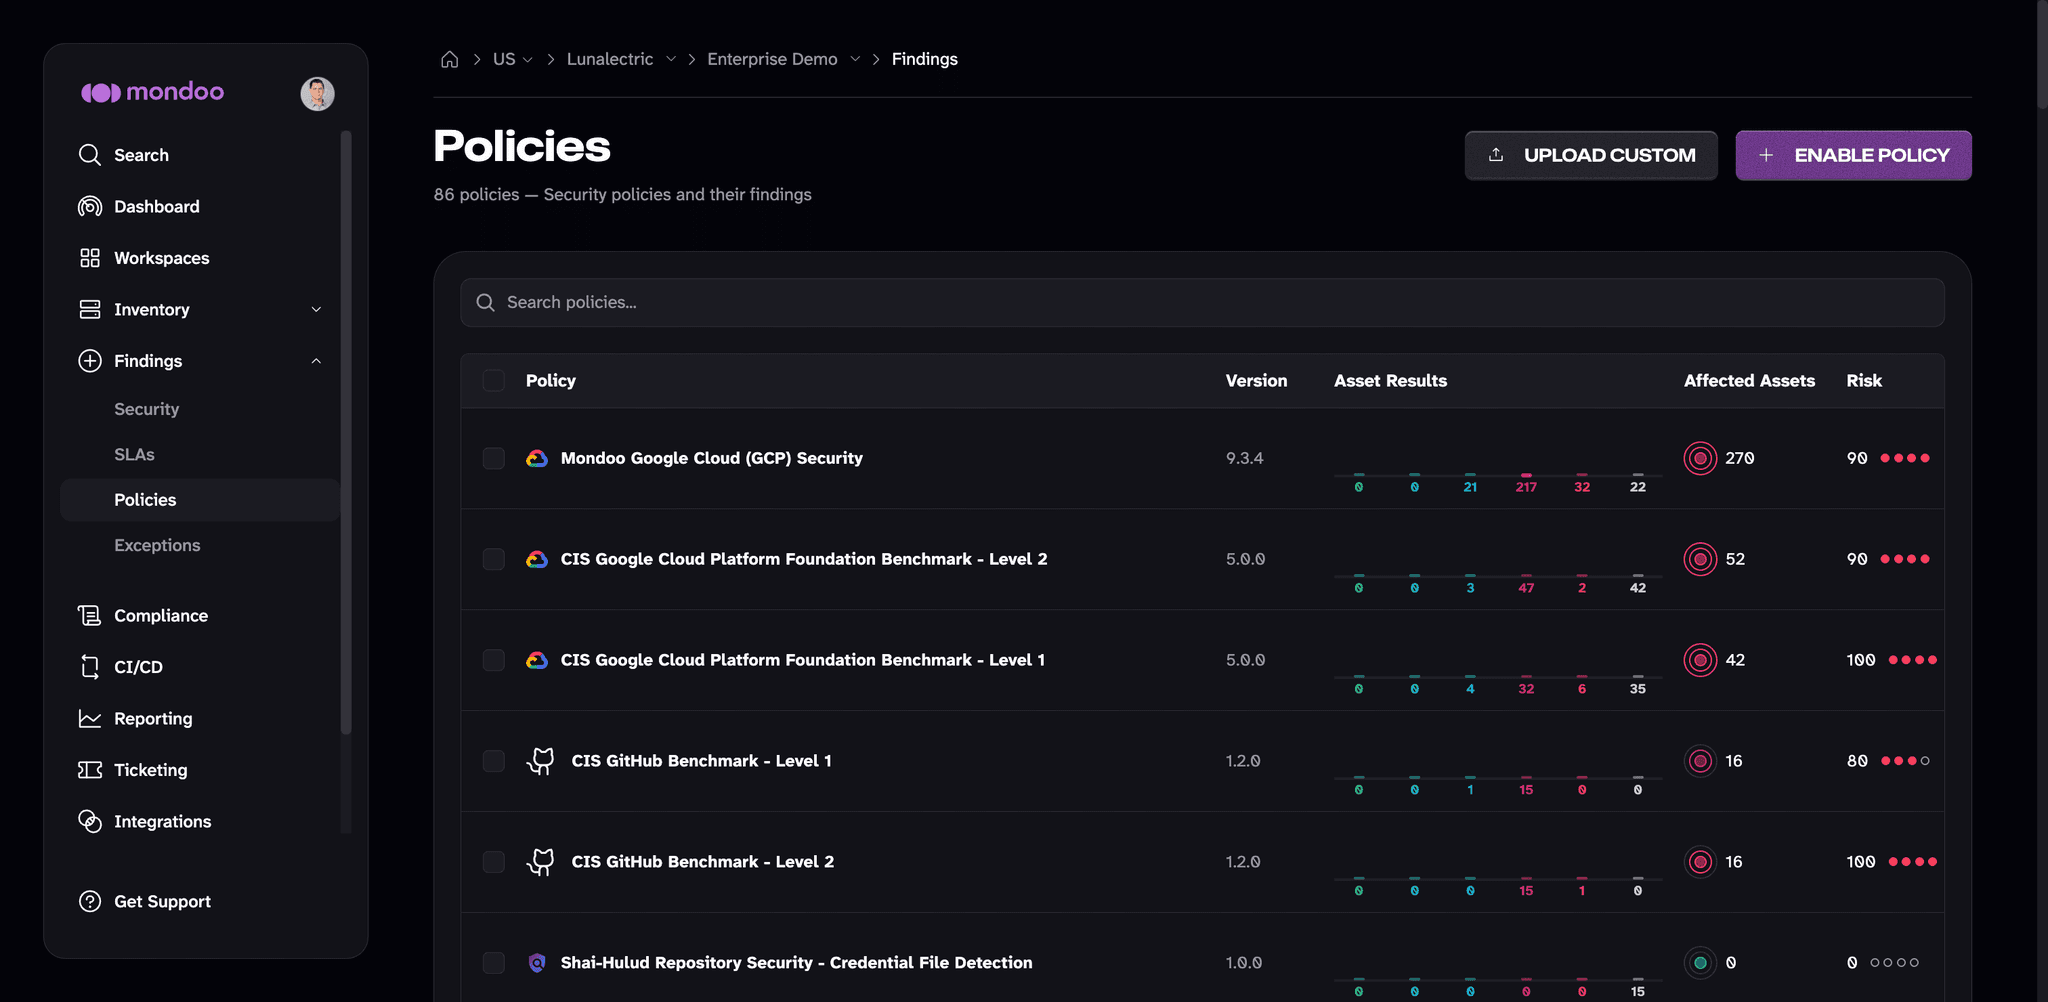Go to Compliance
The height and width of the screenshot is (1002, 2048).
160,616
